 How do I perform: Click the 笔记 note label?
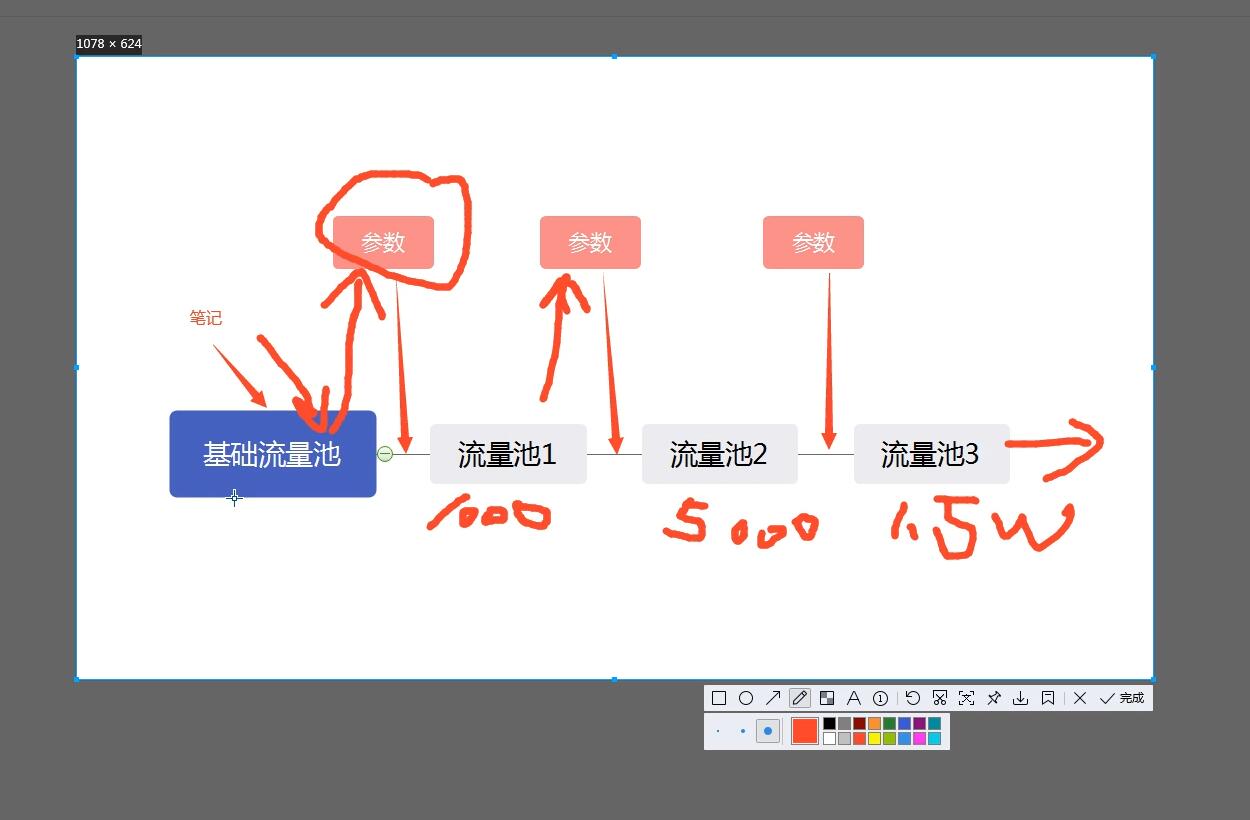206,318
